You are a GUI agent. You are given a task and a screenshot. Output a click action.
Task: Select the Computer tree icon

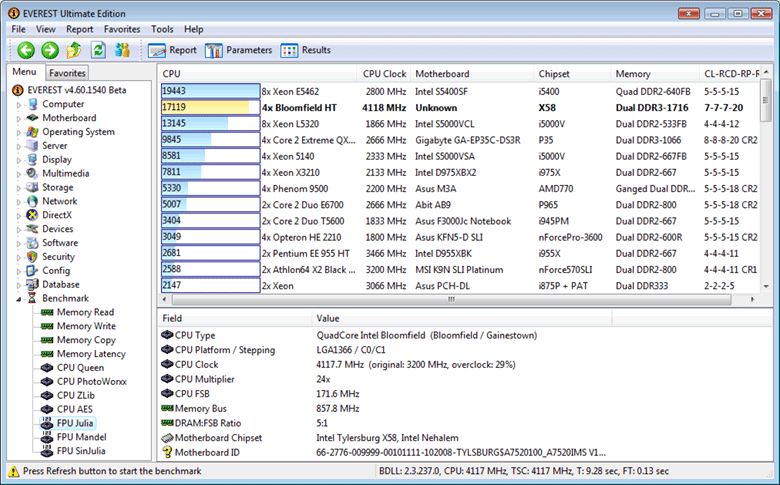click(x=32, y=104)
